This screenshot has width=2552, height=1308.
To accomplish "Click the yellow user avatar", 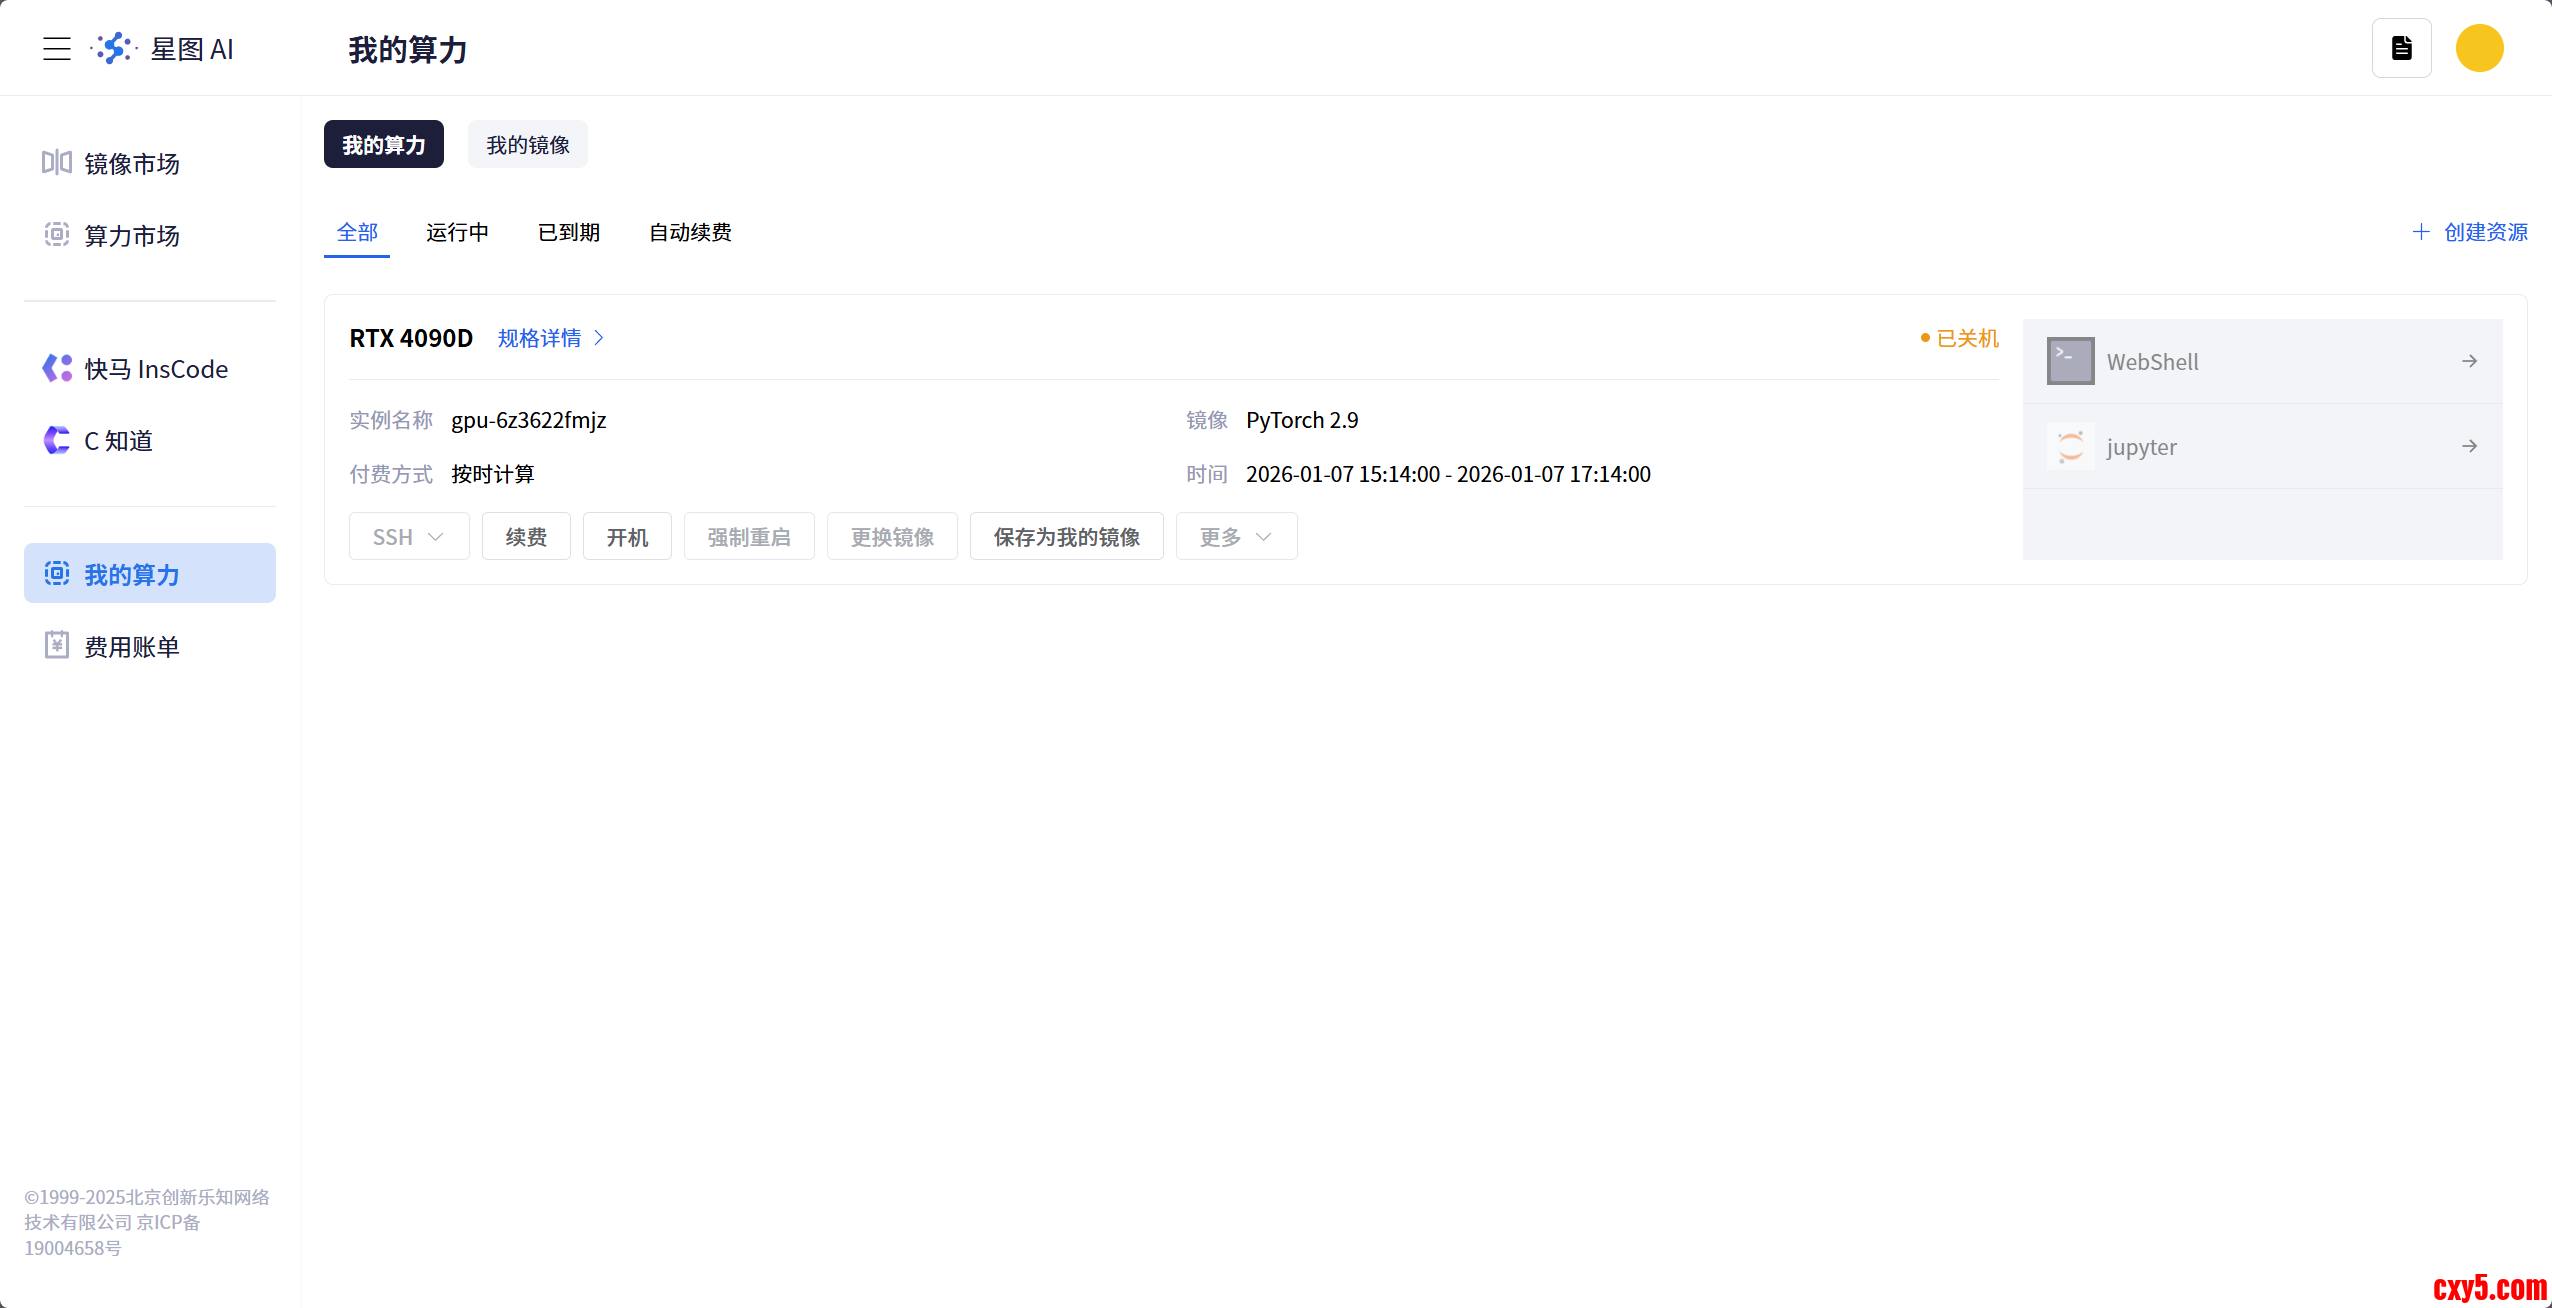I will (2479, 48).
